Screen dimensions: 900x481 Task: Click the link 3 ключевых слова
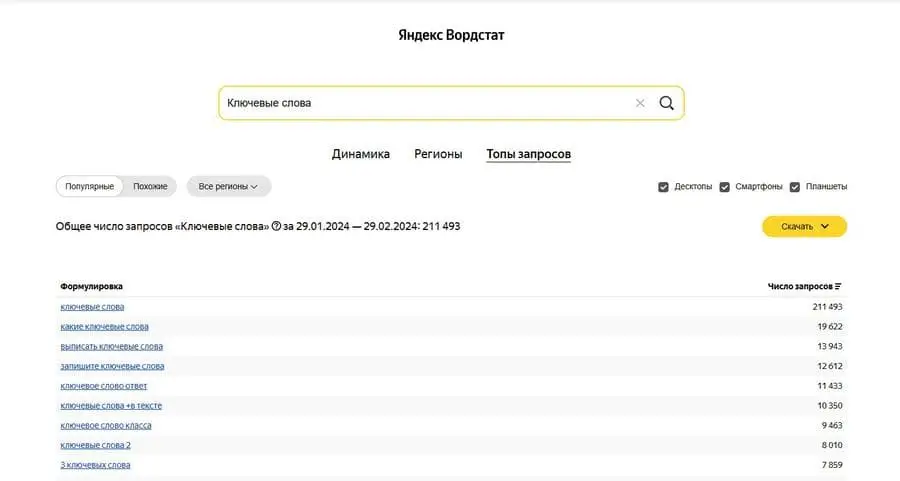point(95,466)
